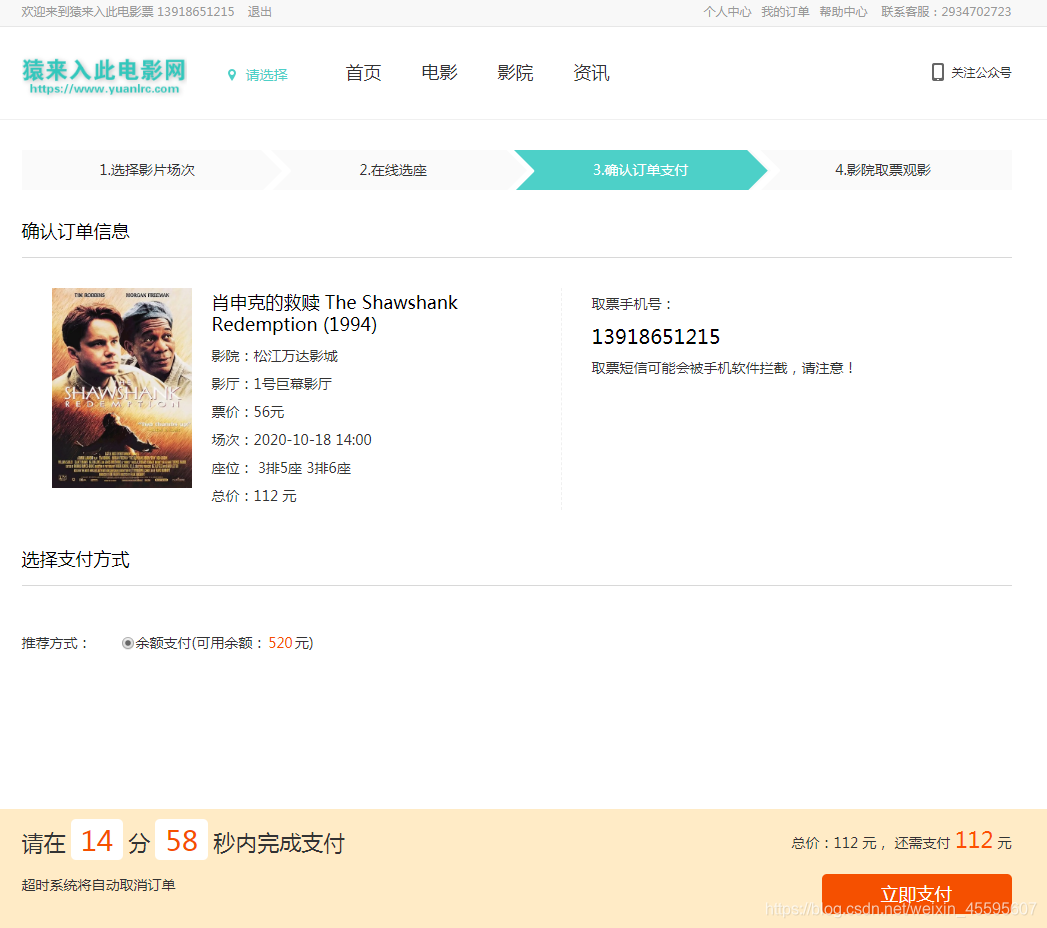
Task: Click step 2.在线选座
Action: pos(393,170)
